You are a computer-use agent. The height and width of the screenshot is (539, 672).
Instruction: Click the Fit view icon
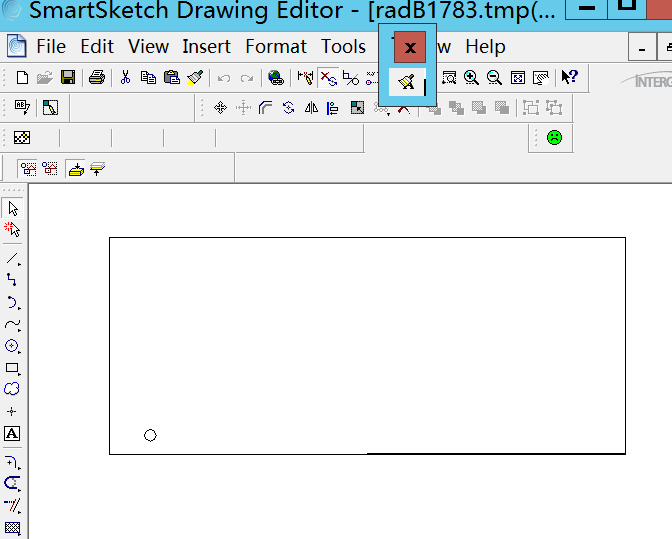[518, 78]
